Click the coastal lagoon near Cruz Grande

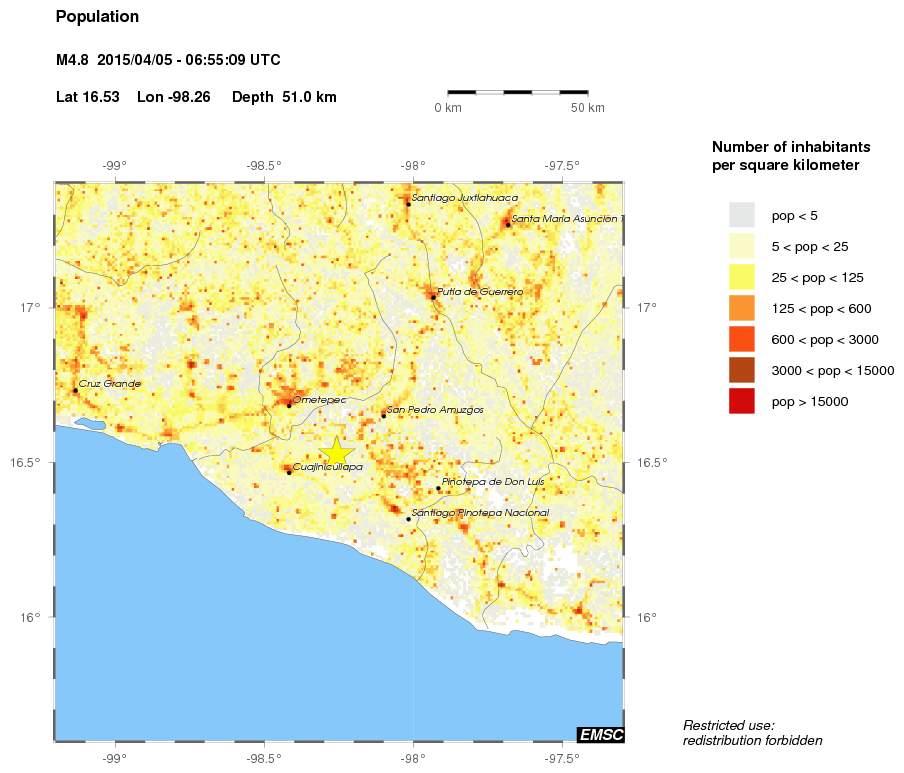point(91,423)
